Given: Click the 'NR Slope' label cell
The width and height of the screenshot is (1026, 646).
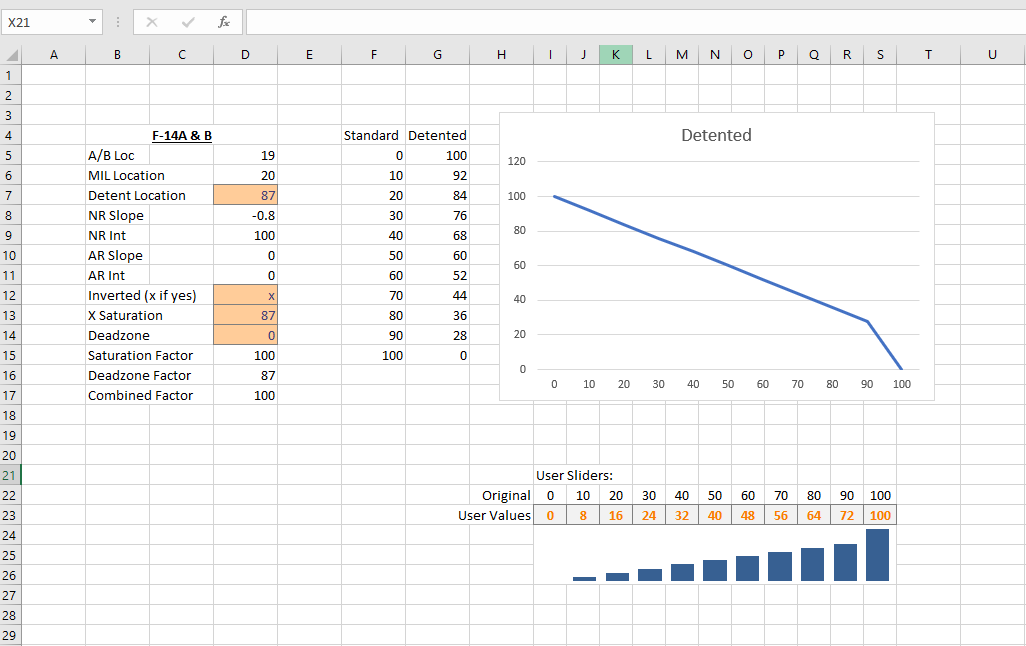Looking at the screenshot, I should [x=117, y=215].
